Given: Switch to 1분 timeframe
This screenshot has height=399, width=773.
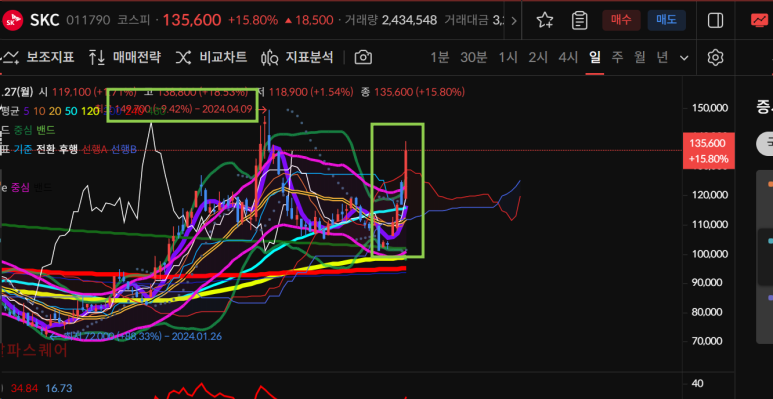Looking at the screenshot, I should [x=440, y=58].
